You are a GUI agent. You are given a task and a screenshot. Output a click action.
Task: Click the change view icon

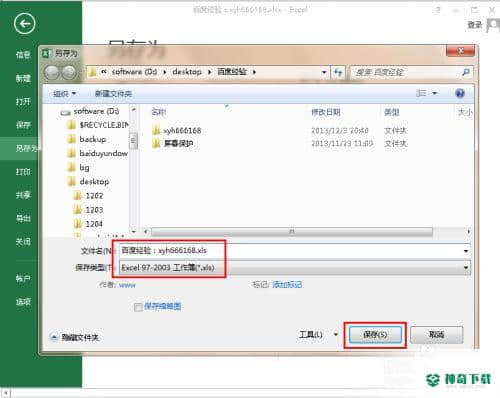[421, 93]
